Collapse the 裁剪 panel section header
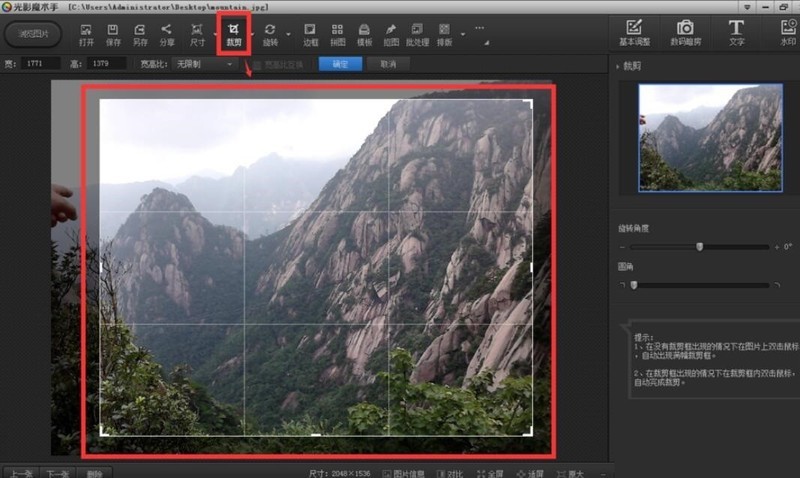This screenshot has height=478, width=800. click(x=632, y=66)
